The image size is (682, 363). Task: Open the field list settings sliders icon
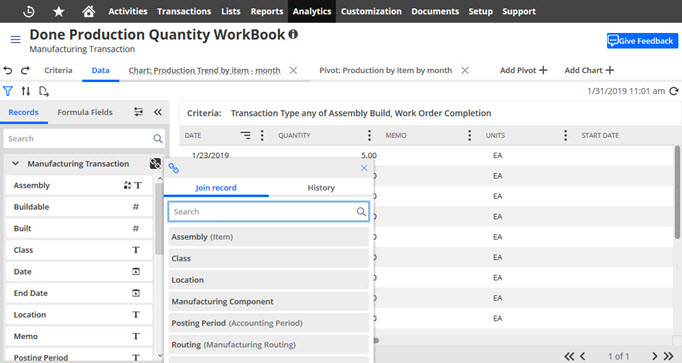tap(138, 112)
